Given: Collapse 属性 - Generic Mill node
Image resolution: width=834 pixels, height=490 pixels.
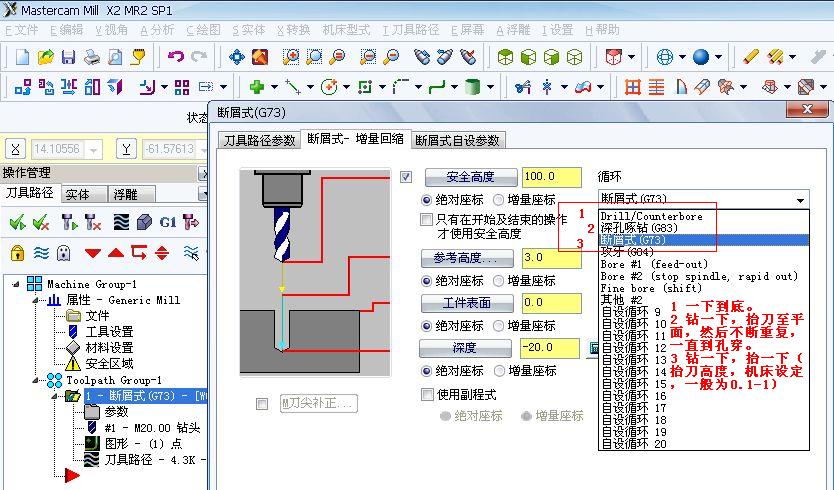Looking at the screenshot, I should pyautogui.click(x=36, y=300).
